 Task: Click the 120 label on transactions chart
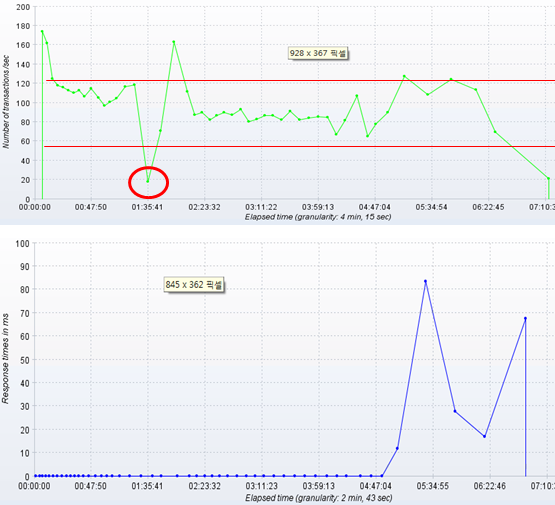pyautogui.click(x=23, y=84)
